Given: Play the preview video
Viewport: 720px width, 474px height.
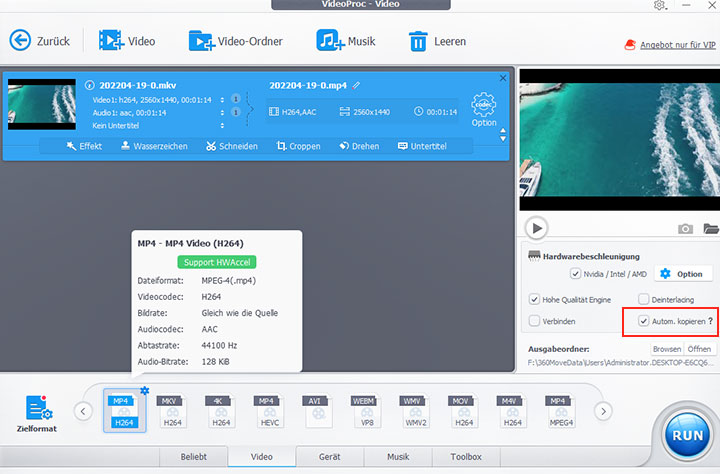Looking at the screenshot, I should click(536, 228).
